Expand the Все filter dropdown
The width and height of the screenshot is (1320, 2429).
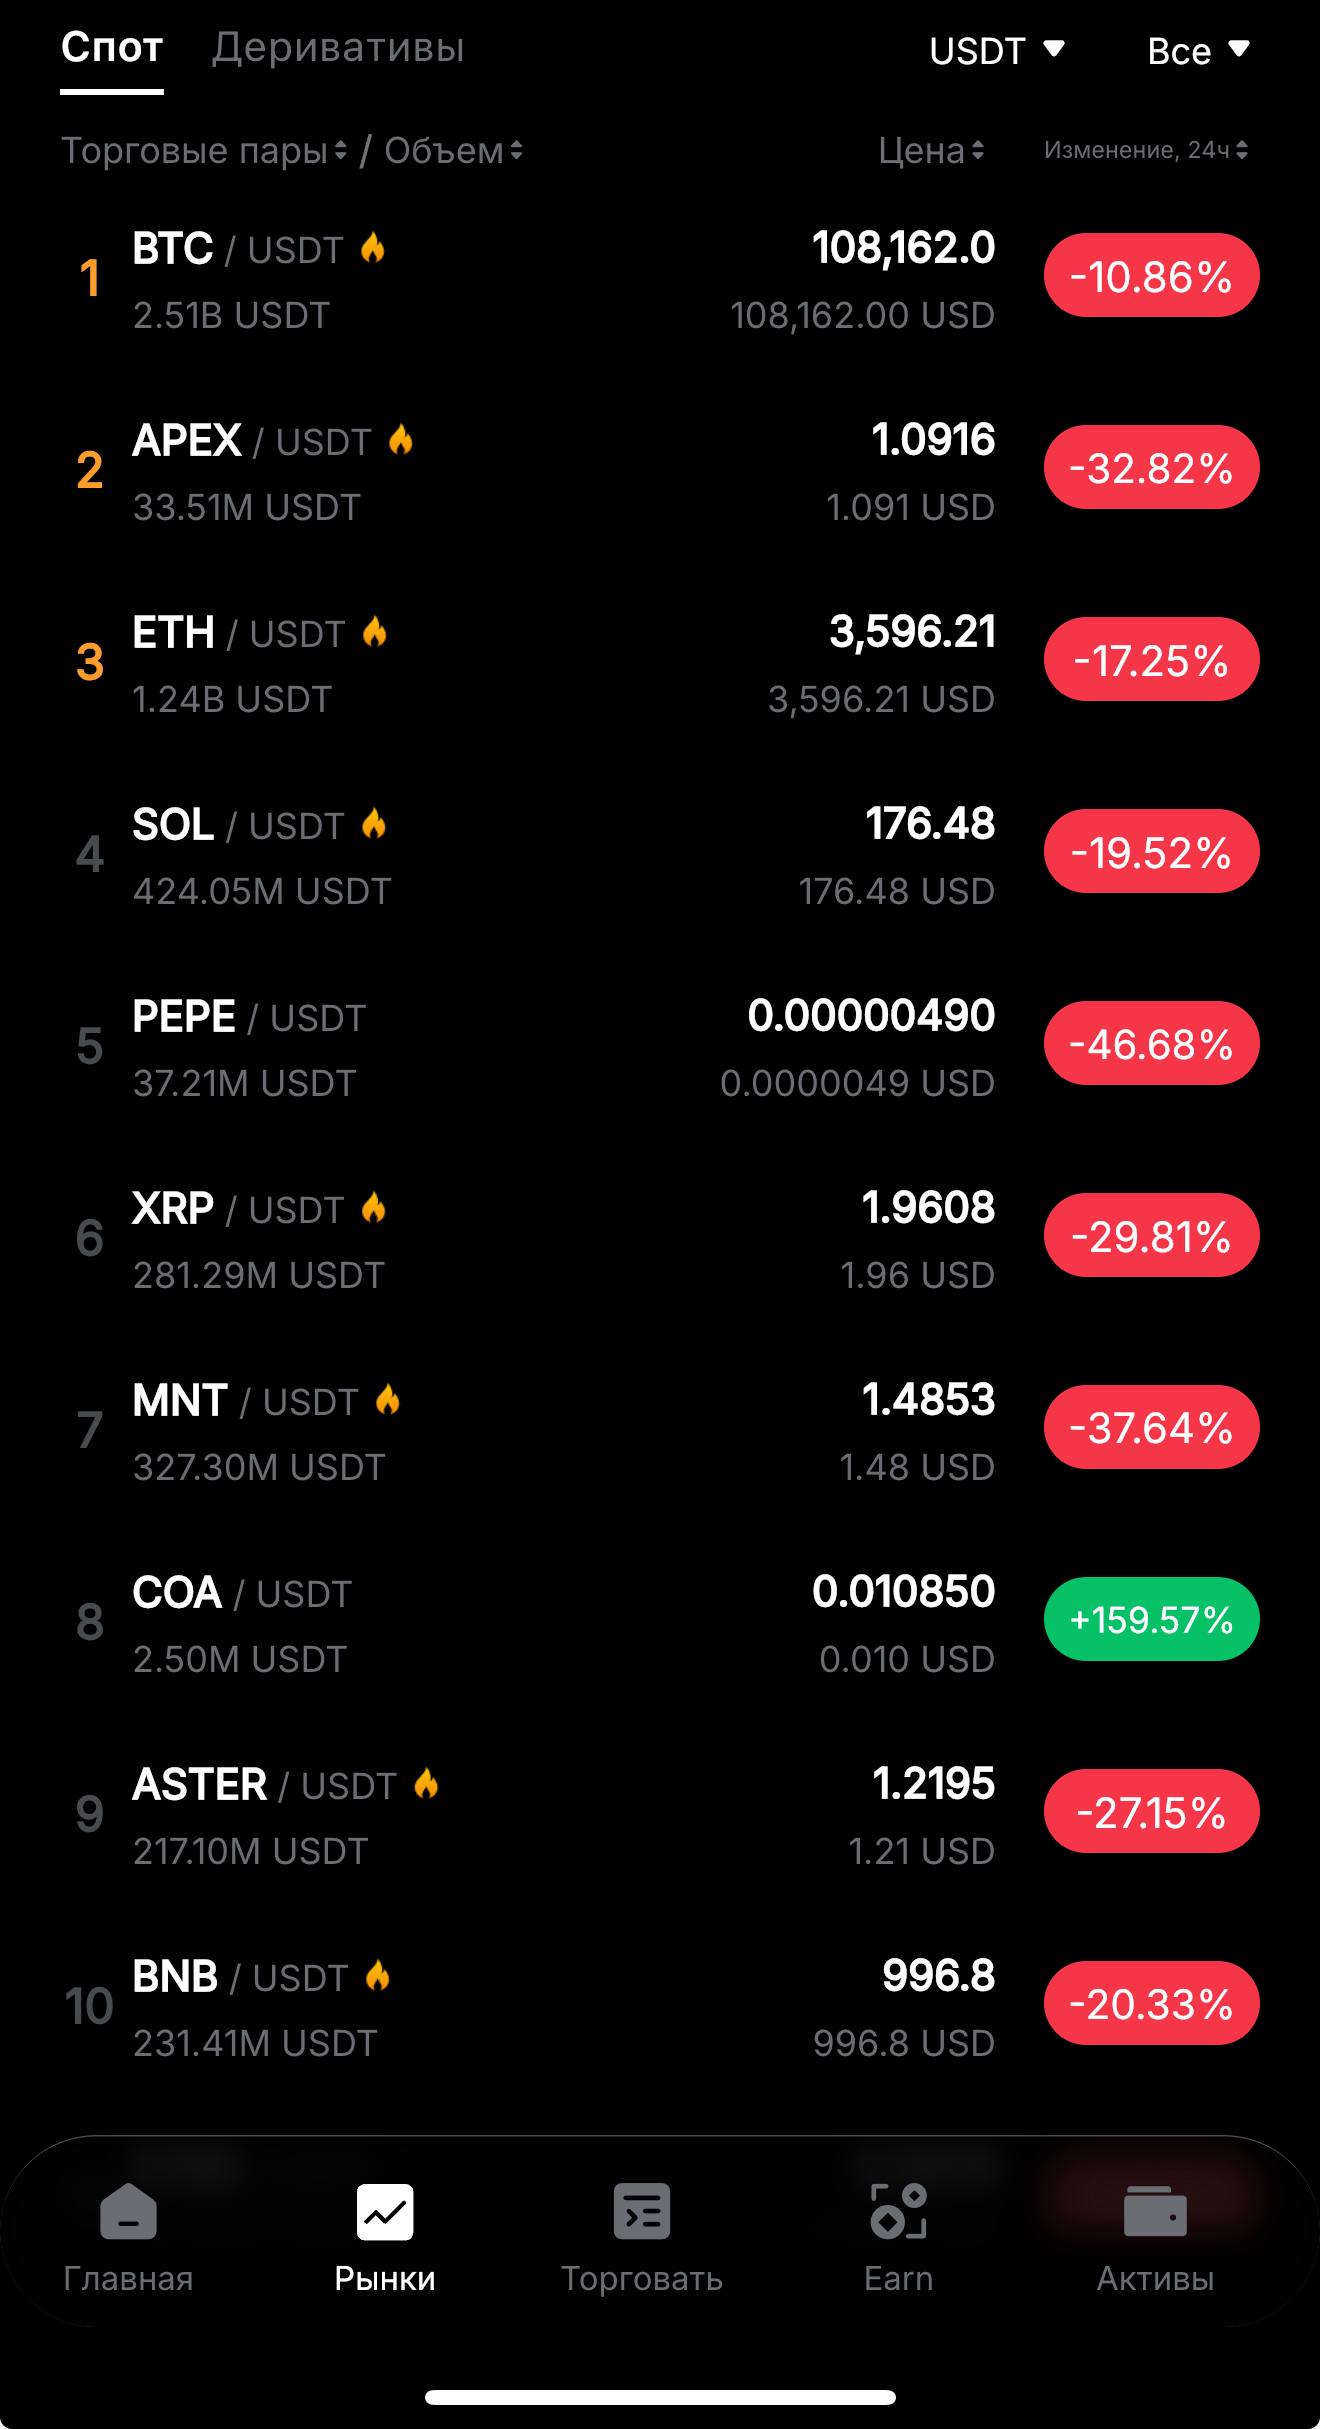tap(1197, 50)
